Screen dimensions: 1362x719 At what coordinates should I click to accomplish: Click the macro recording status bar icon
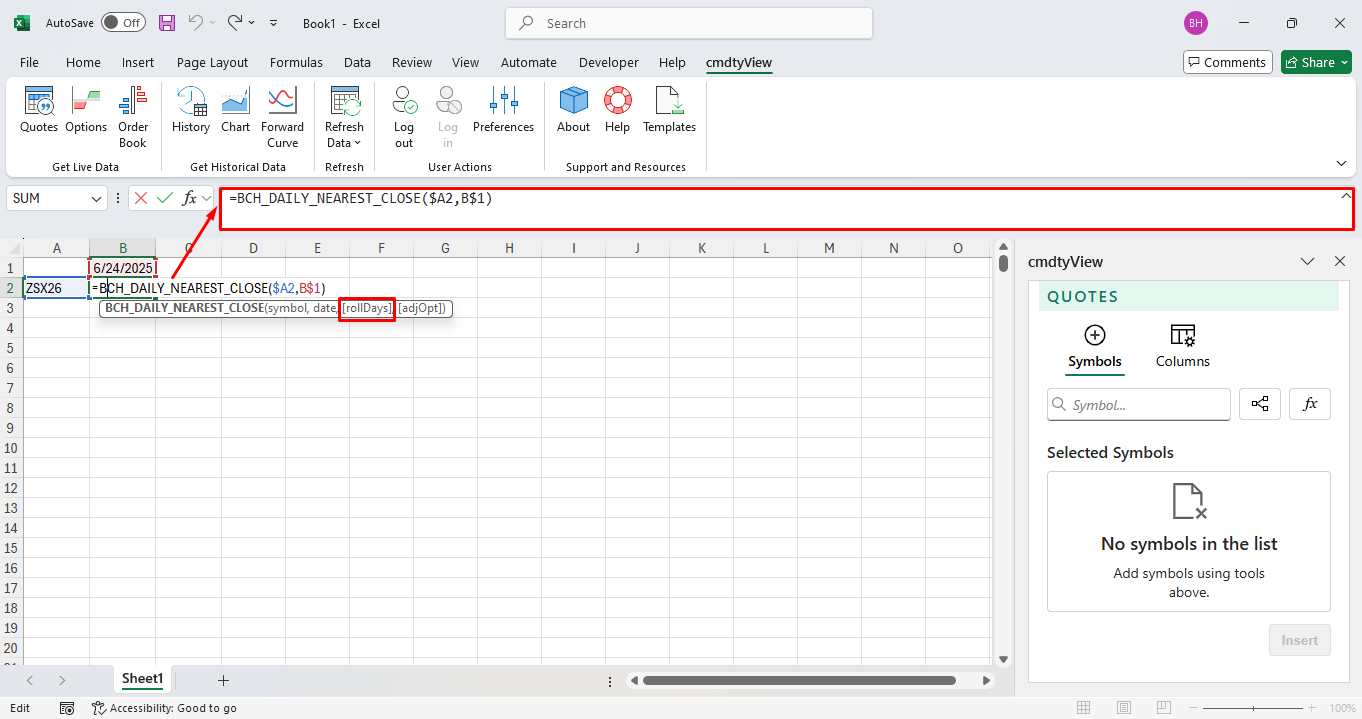67,708
